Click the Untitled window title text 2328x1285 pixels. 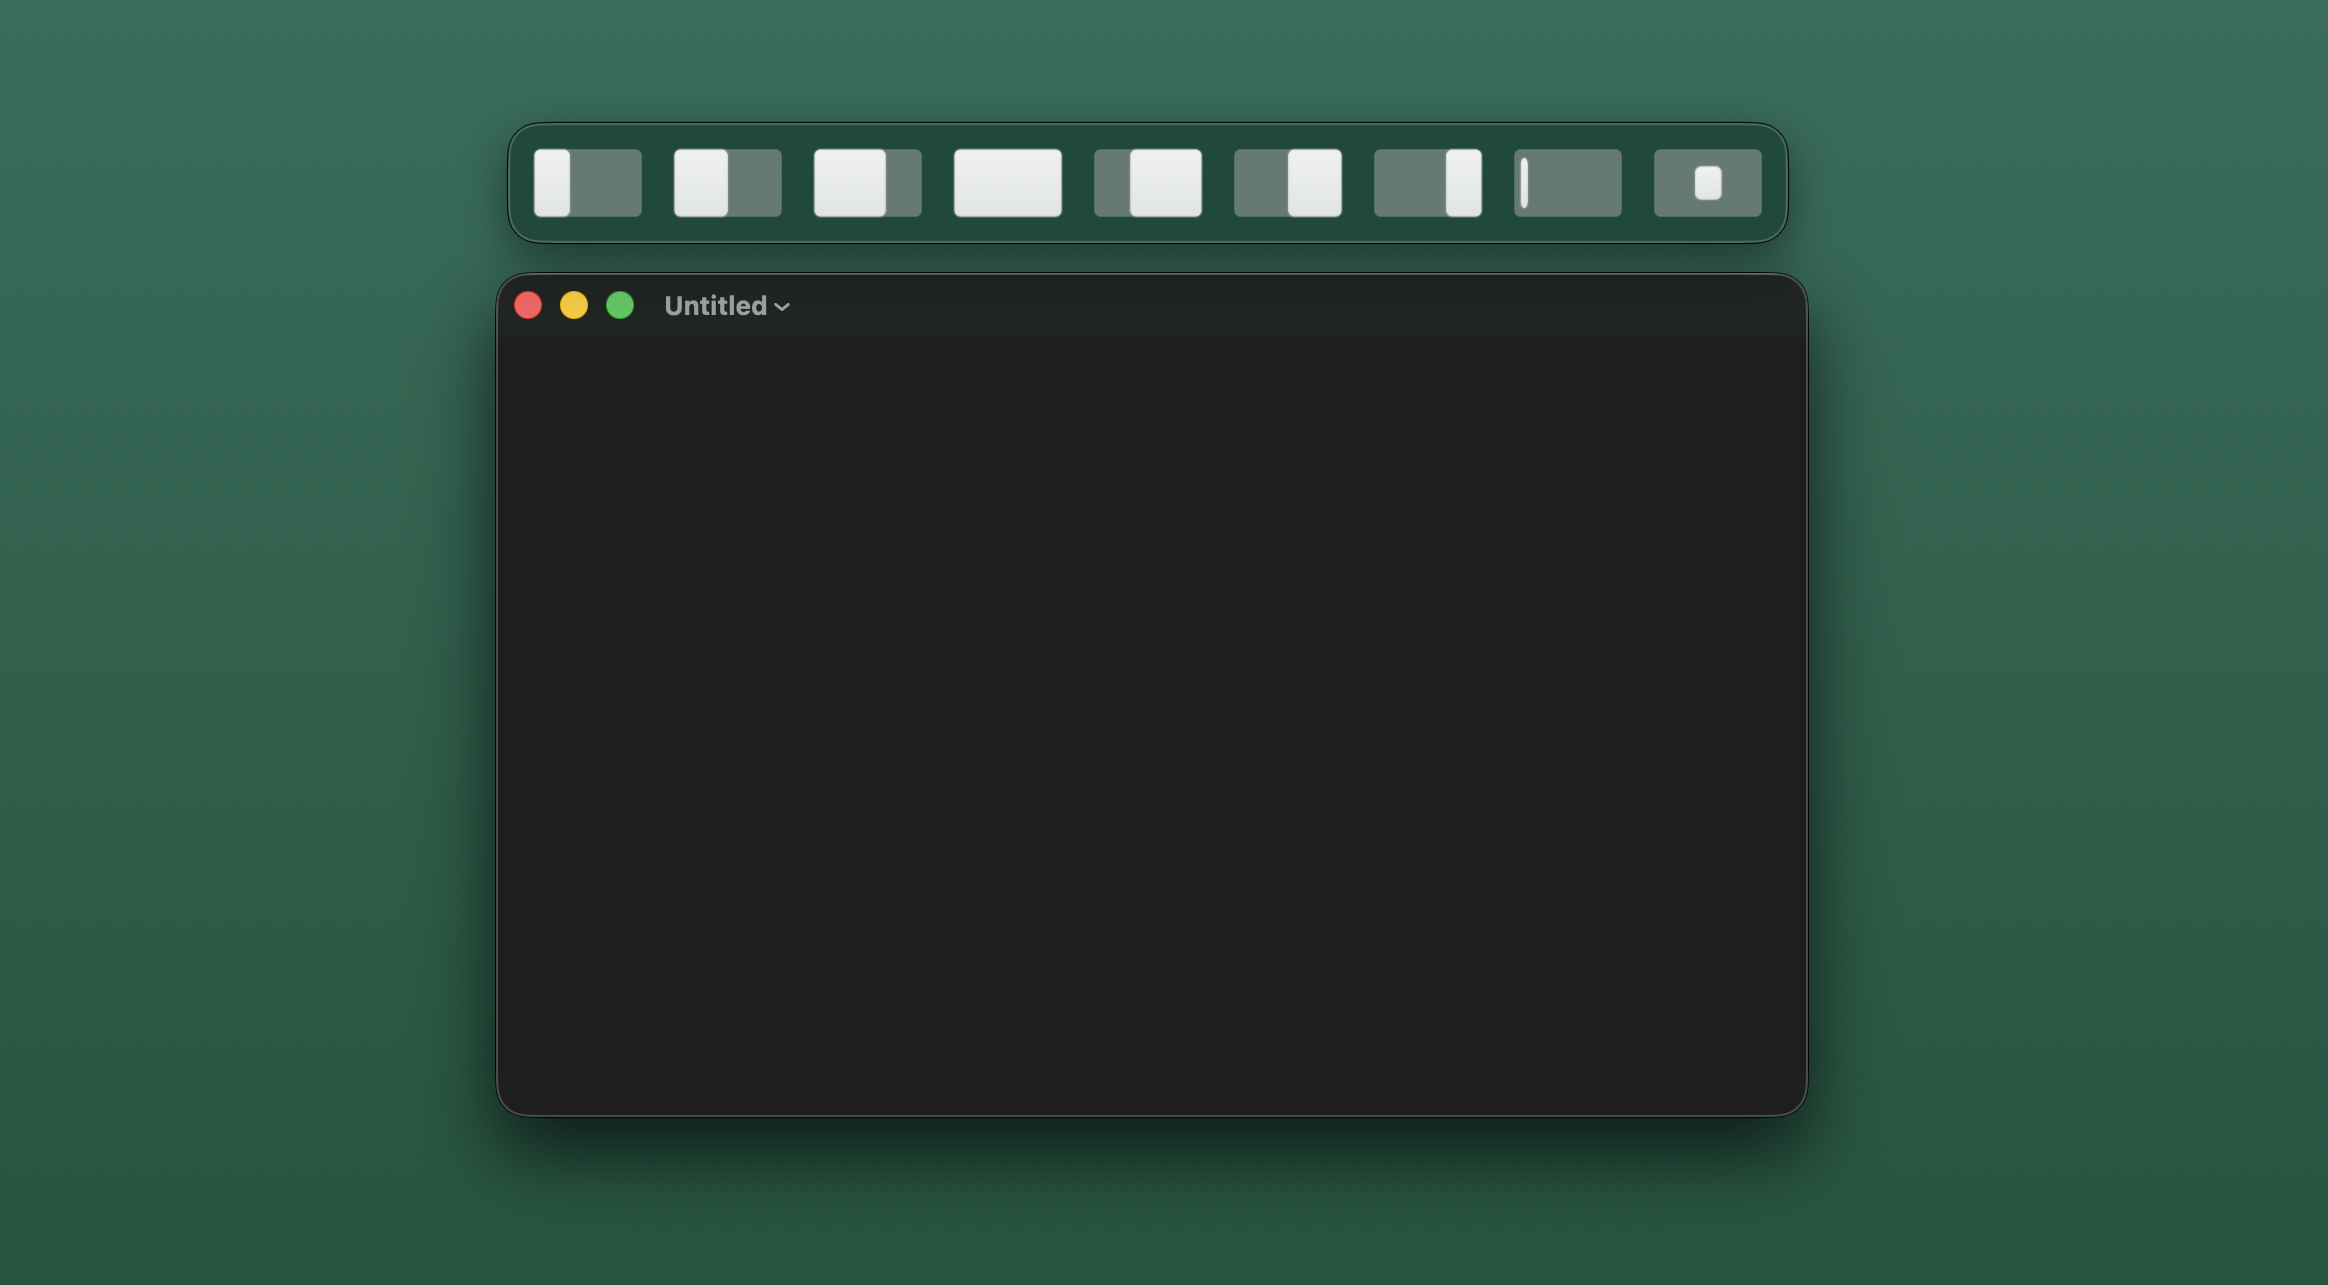tap(715, 306)
